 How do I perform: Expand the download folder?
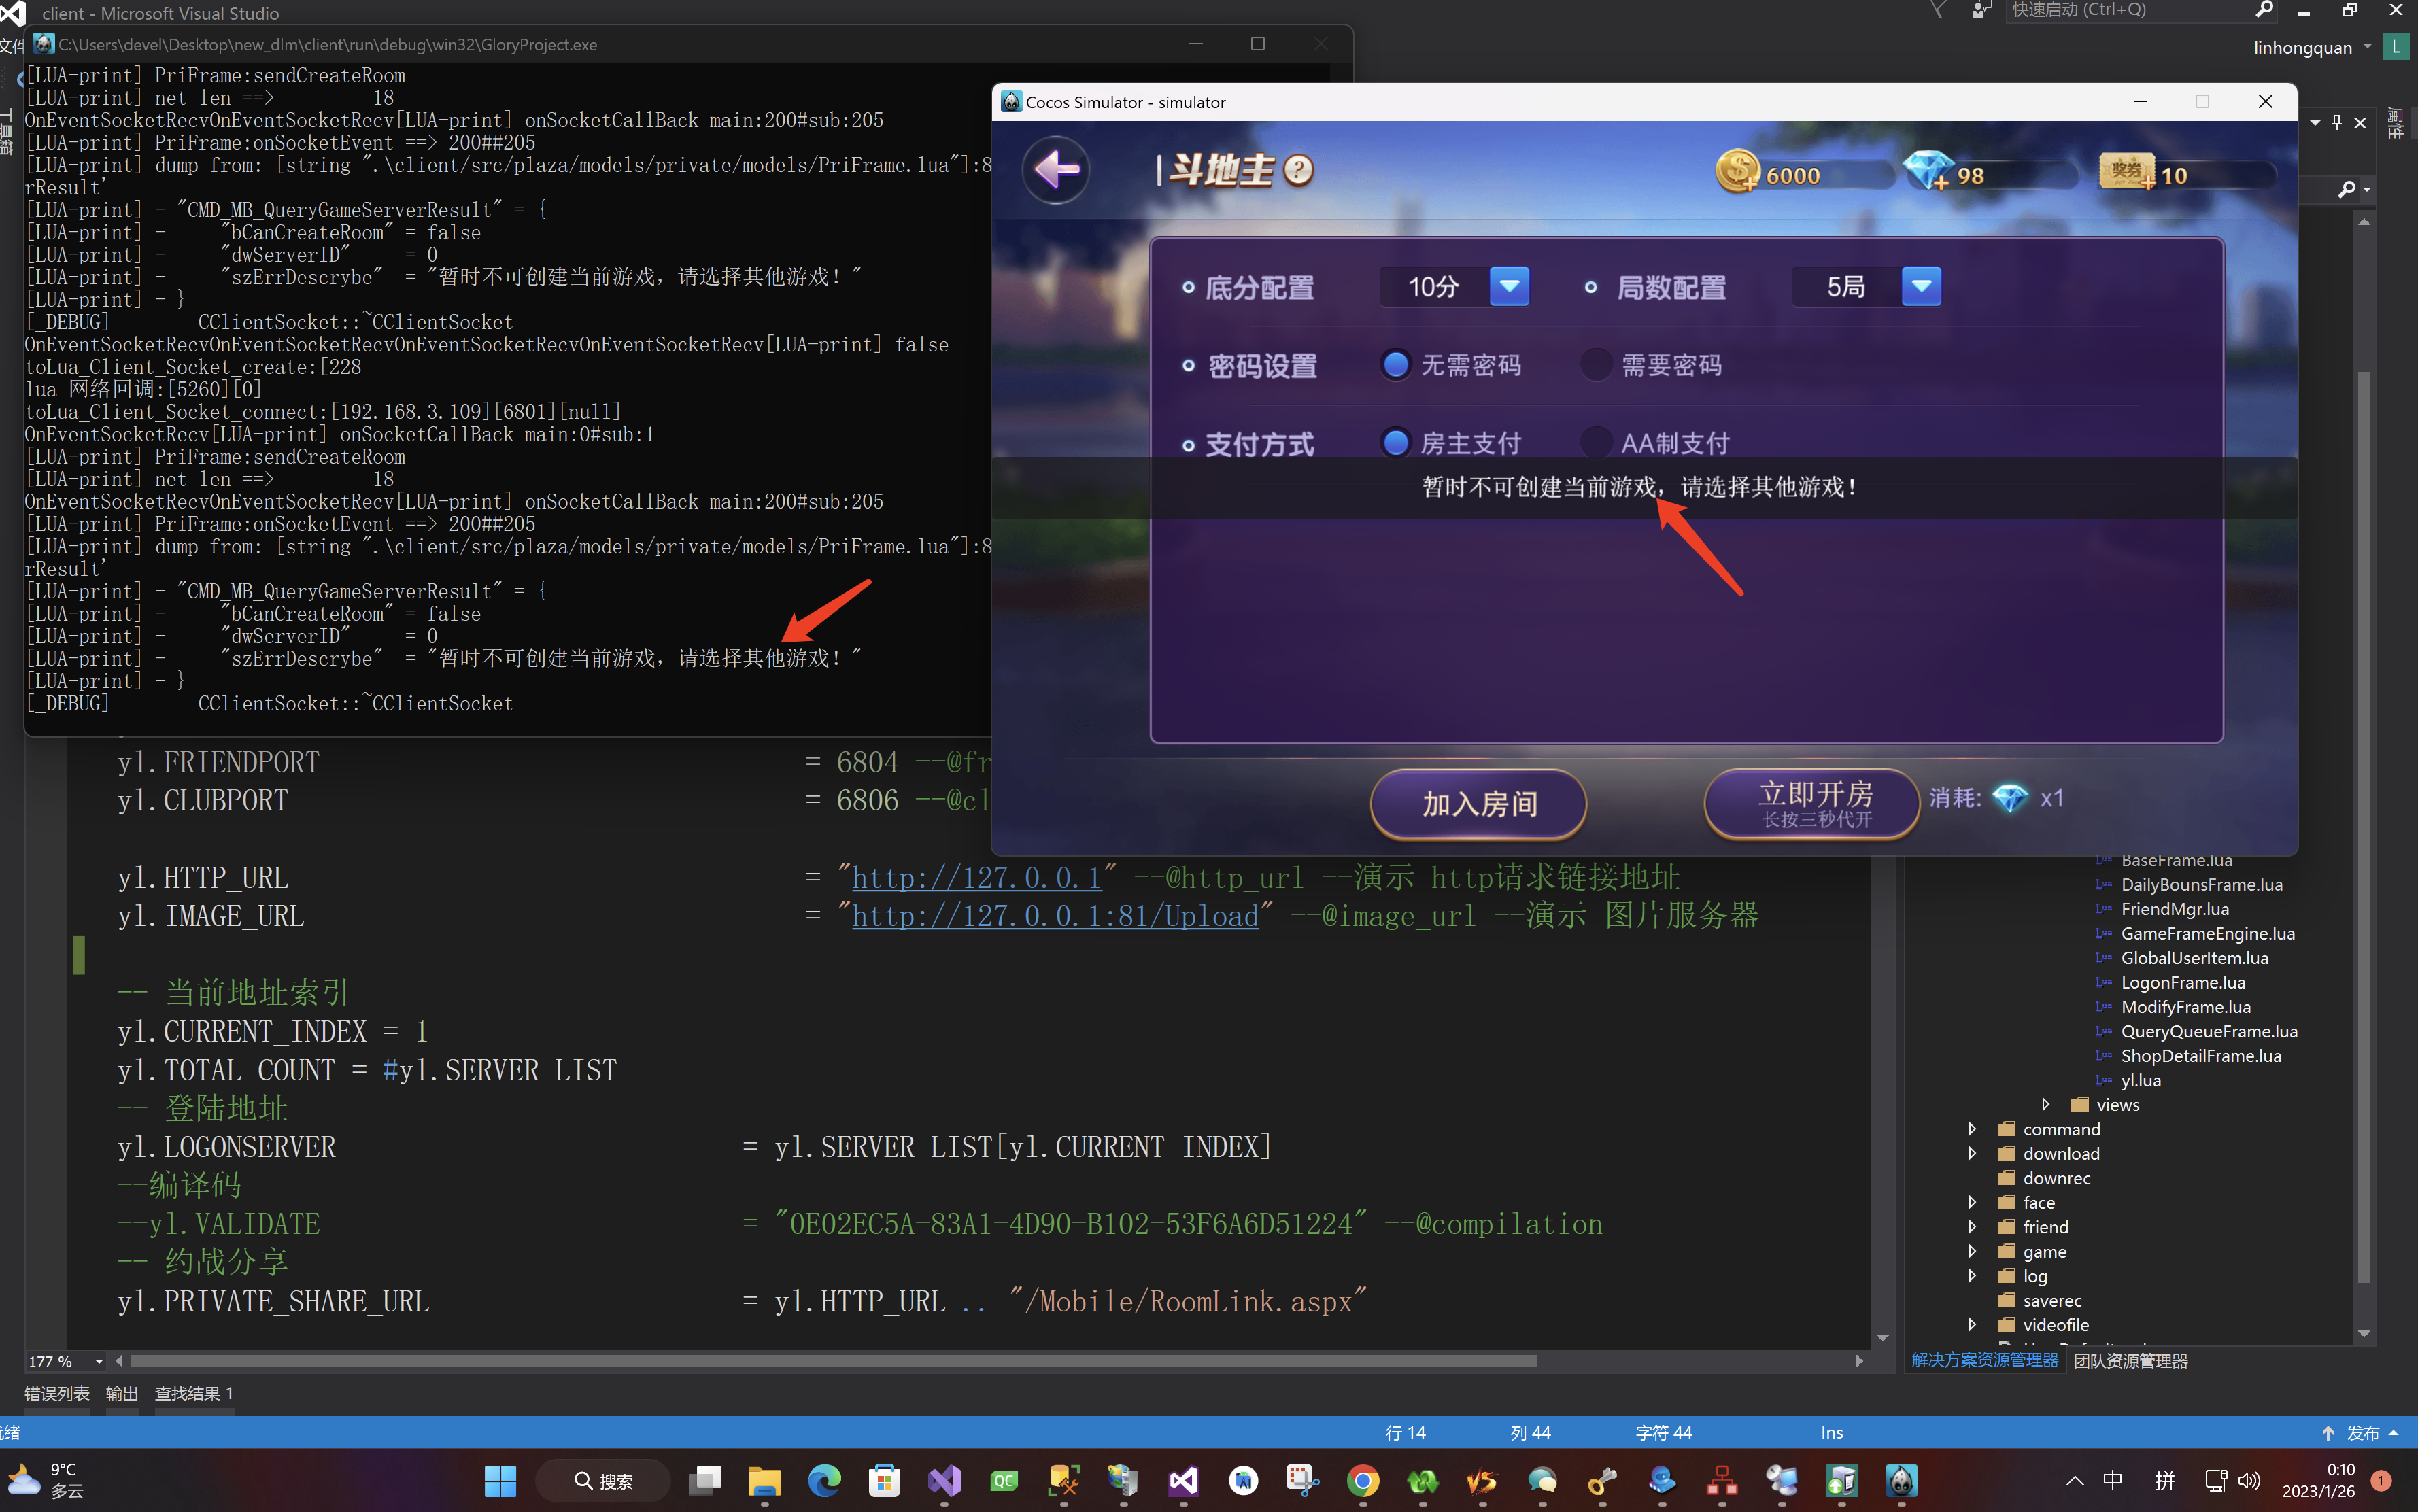pyautogui.click(x=1971, y=1153)
